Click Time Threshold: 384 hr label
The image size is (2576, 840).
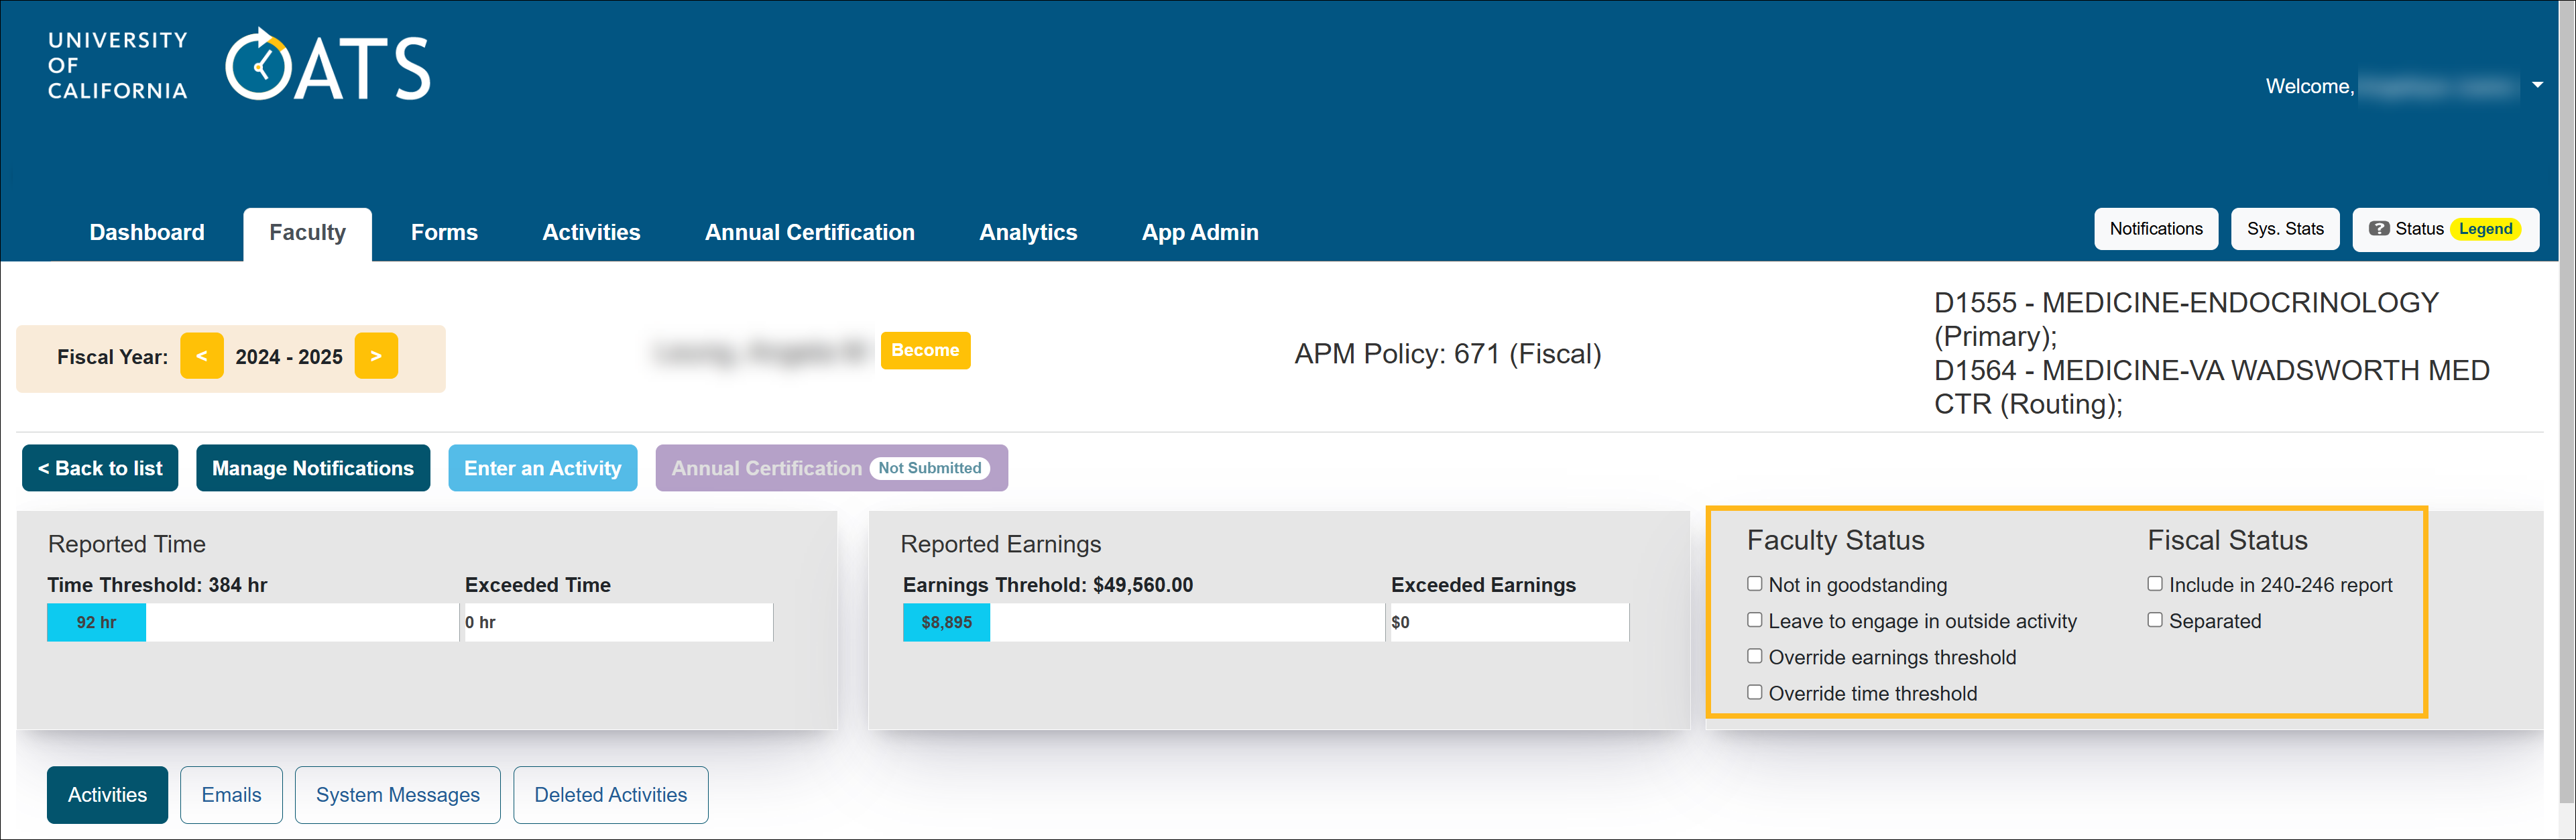coord(157,585)
